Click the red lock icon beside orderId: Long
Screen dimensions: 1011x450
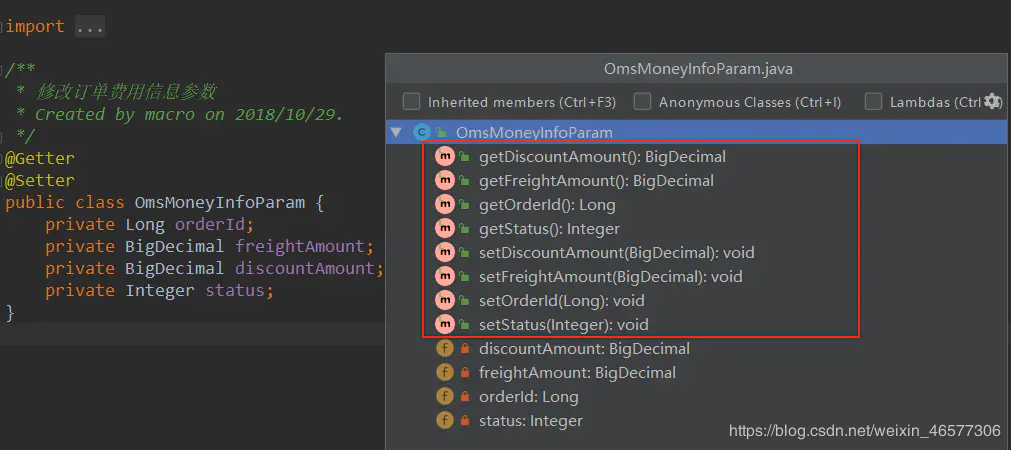(x=464, y=397)
